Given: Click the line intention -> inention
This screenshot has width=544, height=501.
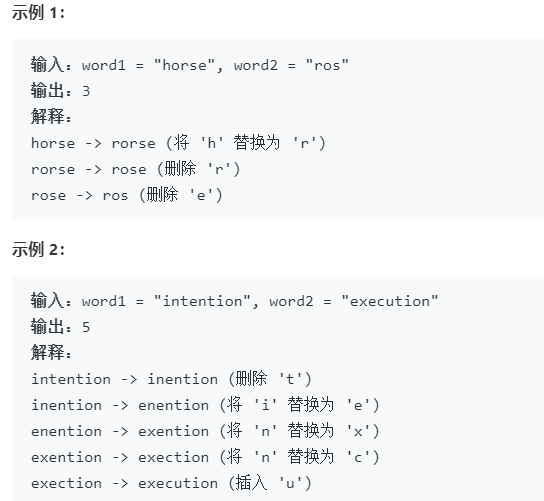Looking at the screenshot, I should tap(171, 379).
